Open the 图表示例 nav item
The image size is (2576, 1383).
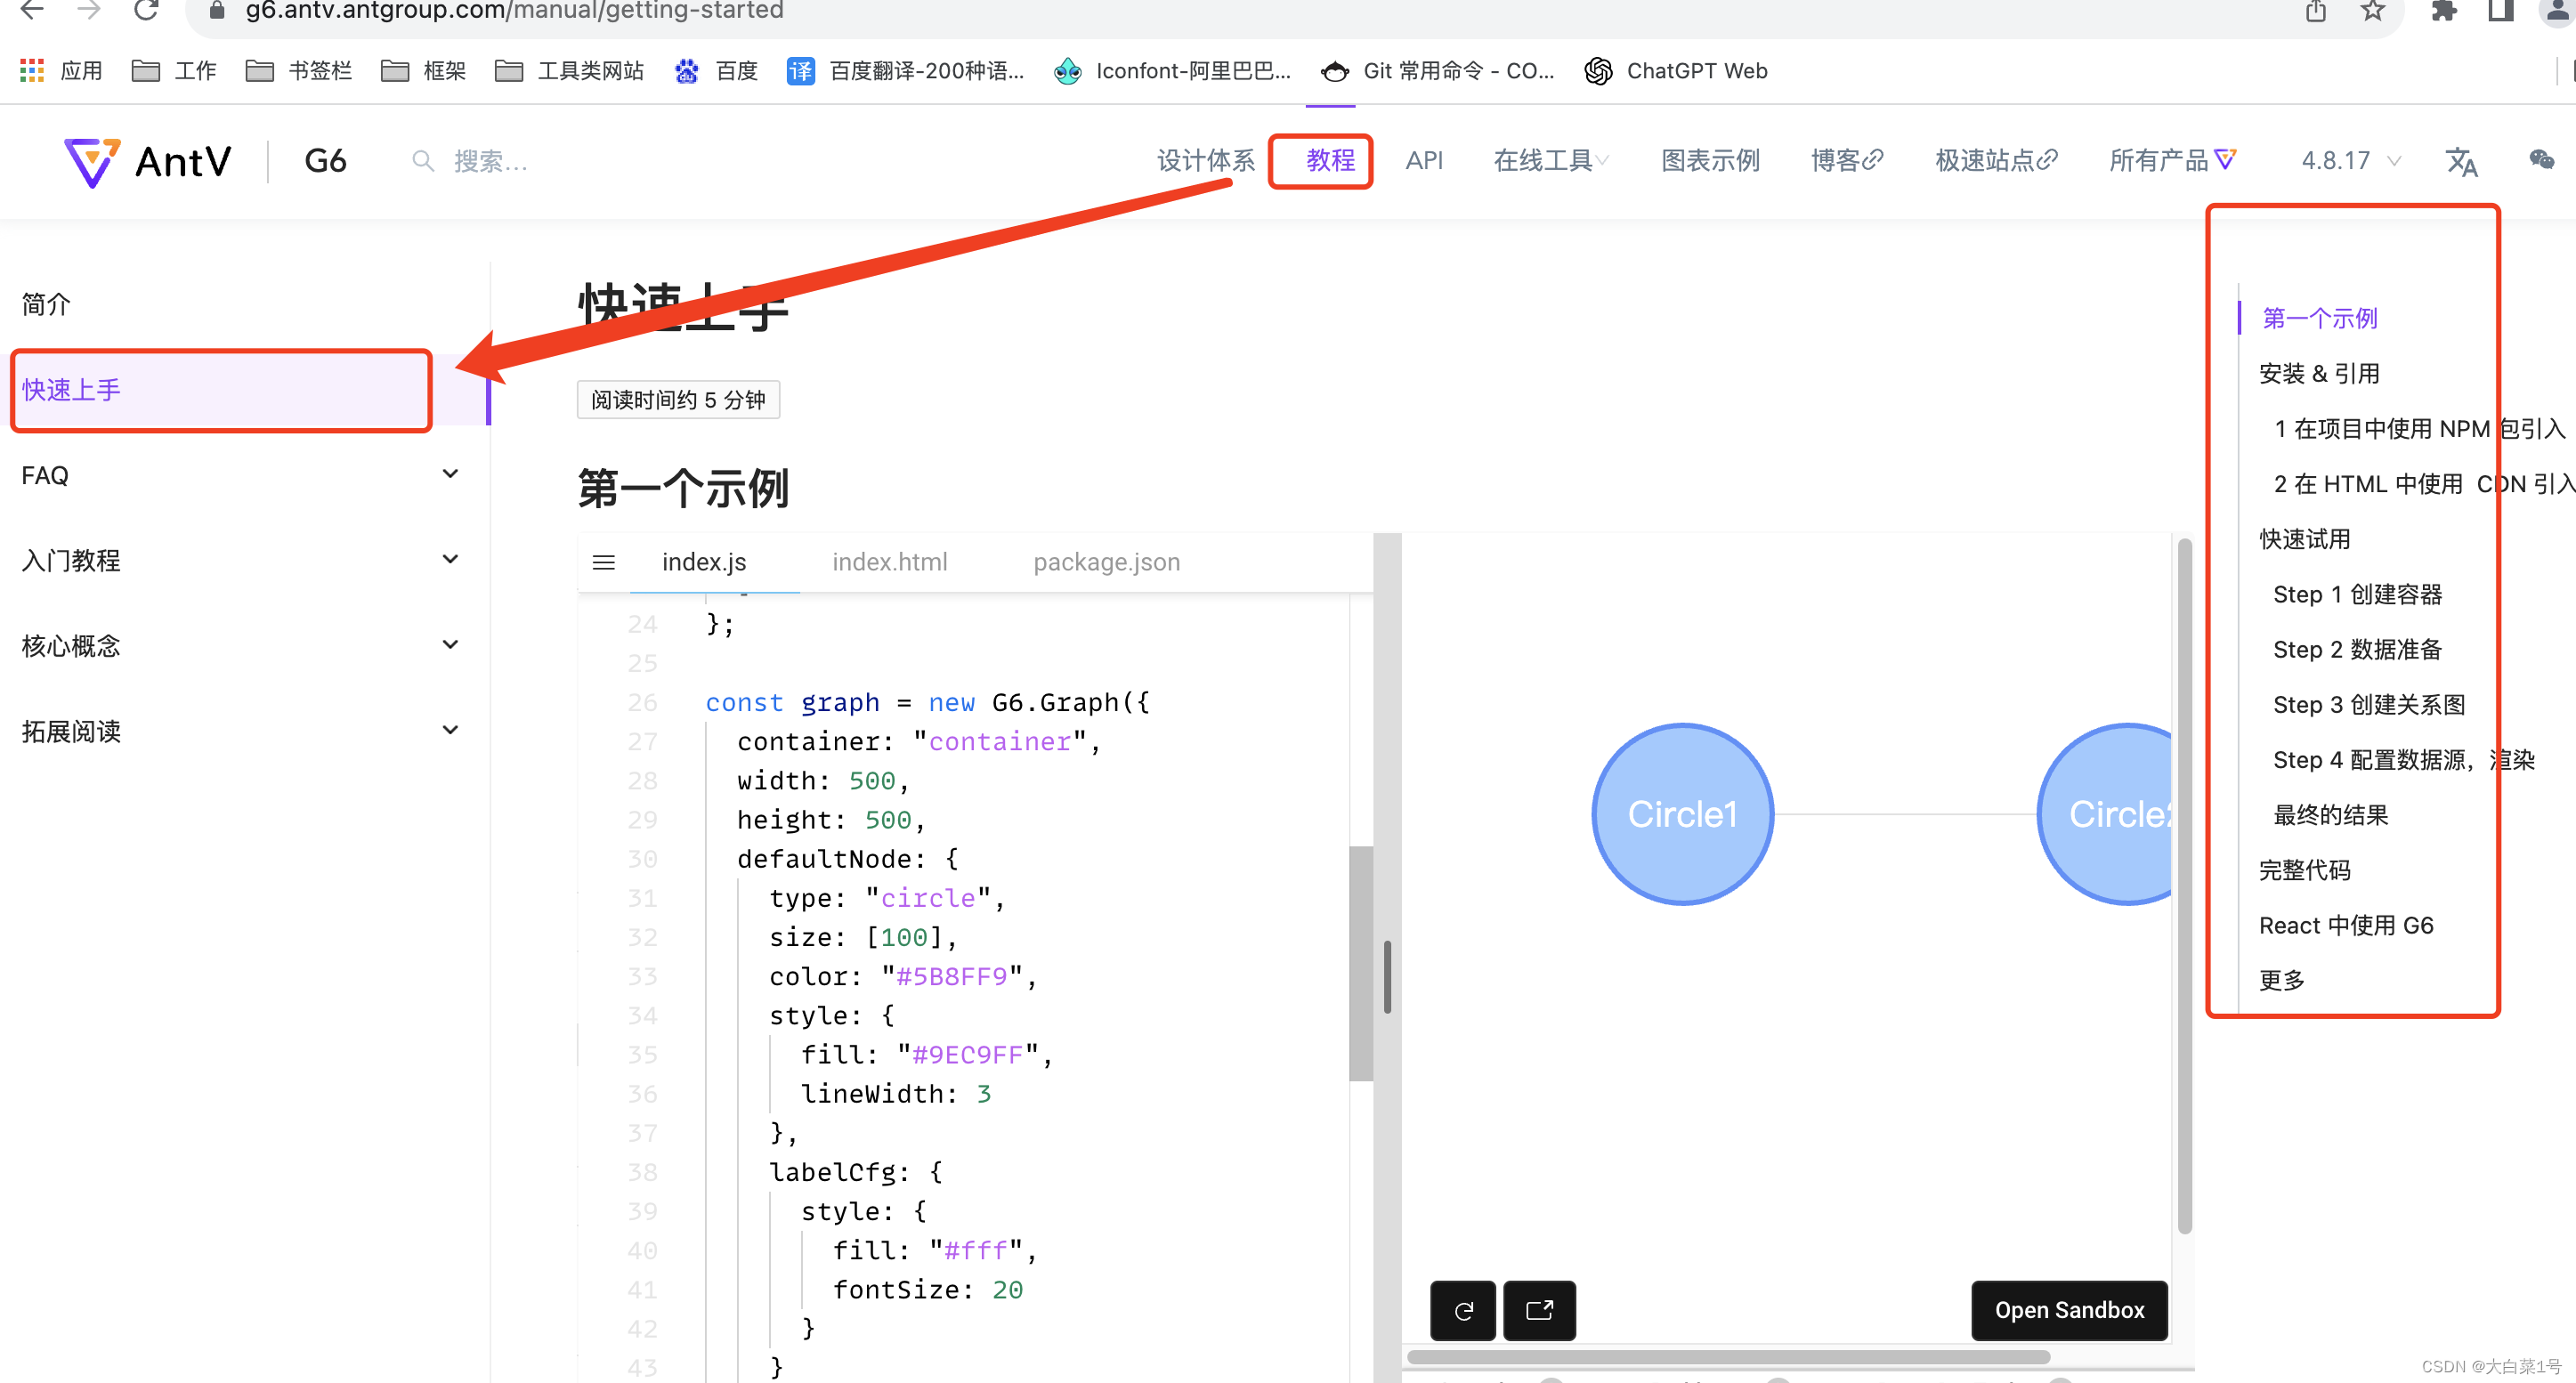pos(1710,161)
